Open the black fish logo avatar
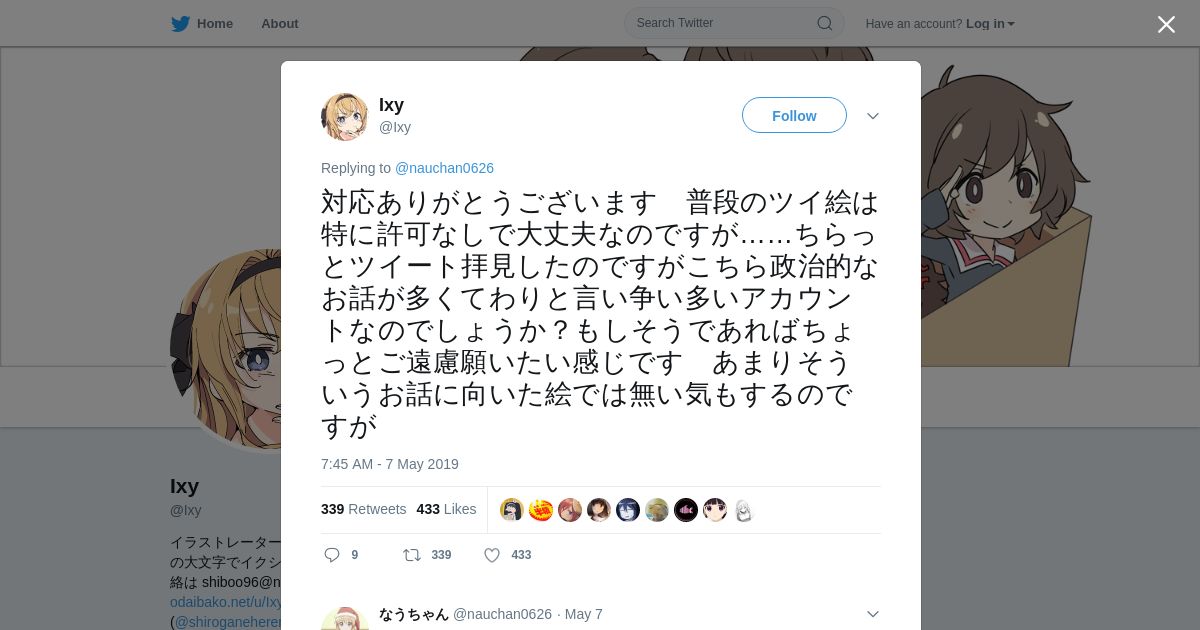Image resolution: width=1200 pixels, height=630 pixels. (x=686, y=510)
